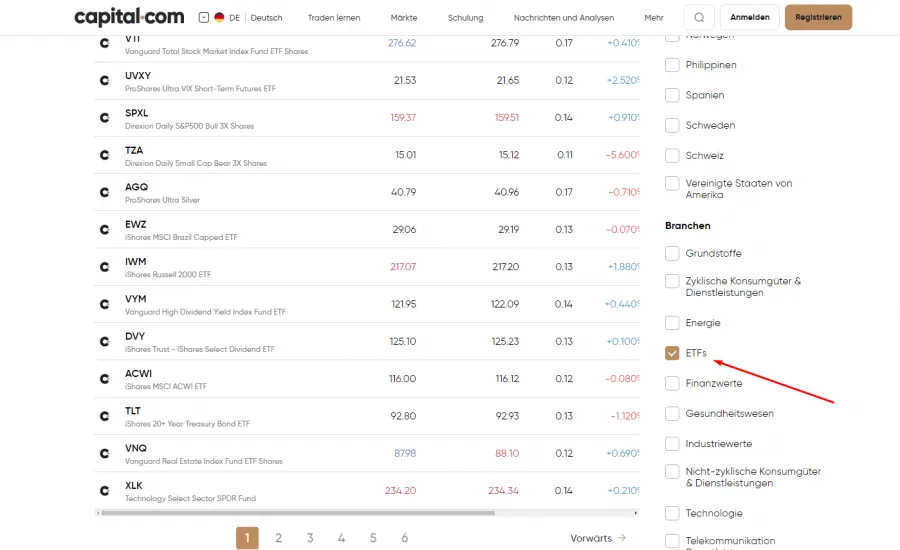Check the Technologie sector filter
Image resolution: width=900 pixels, height=550 pixels.
coord(672,513)
